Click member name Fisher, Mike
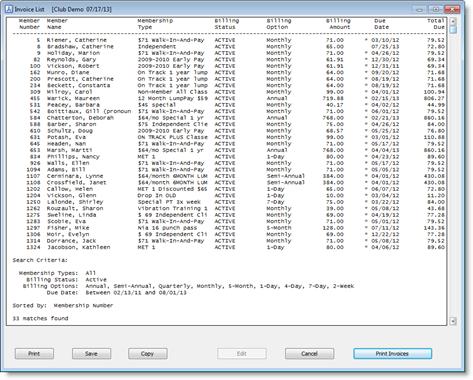The height and width of the screenshot is (380, 473). (68, 228)
